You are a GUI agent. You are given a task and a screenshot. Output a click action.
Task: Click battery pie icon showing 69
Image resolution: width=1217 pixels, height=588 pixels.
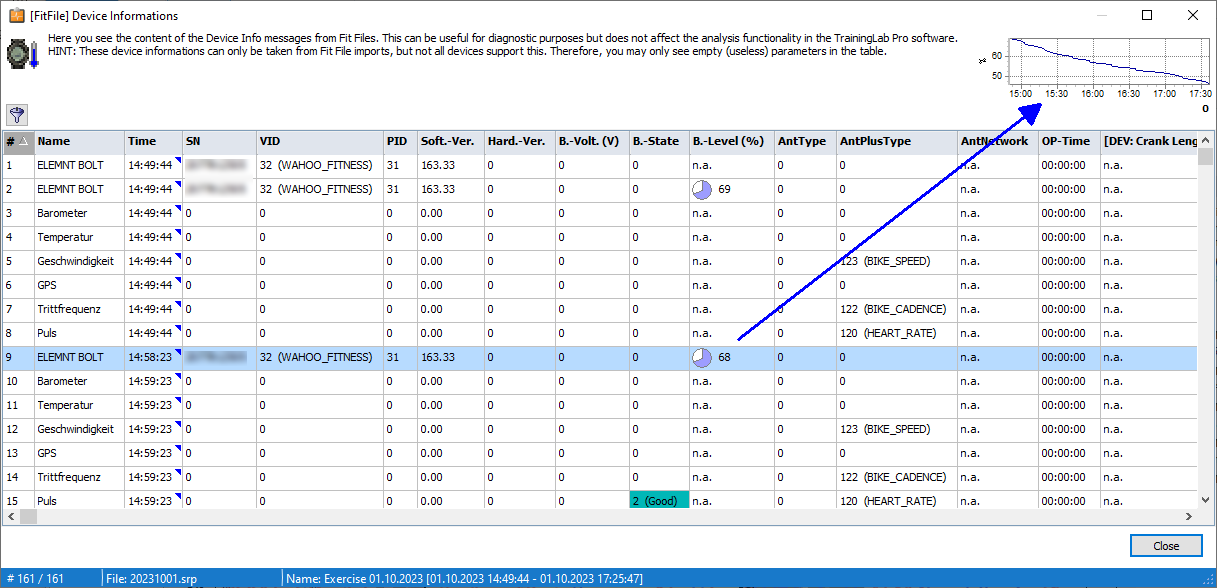click(700, 189)
